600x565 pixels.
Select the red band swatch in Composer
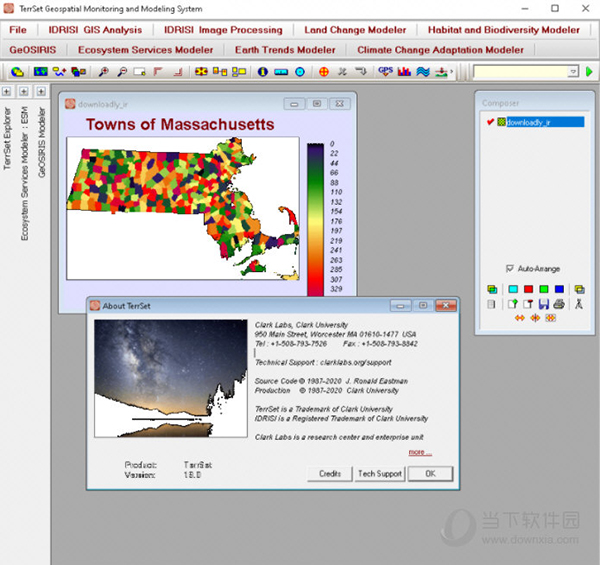(x=526, y=289)
